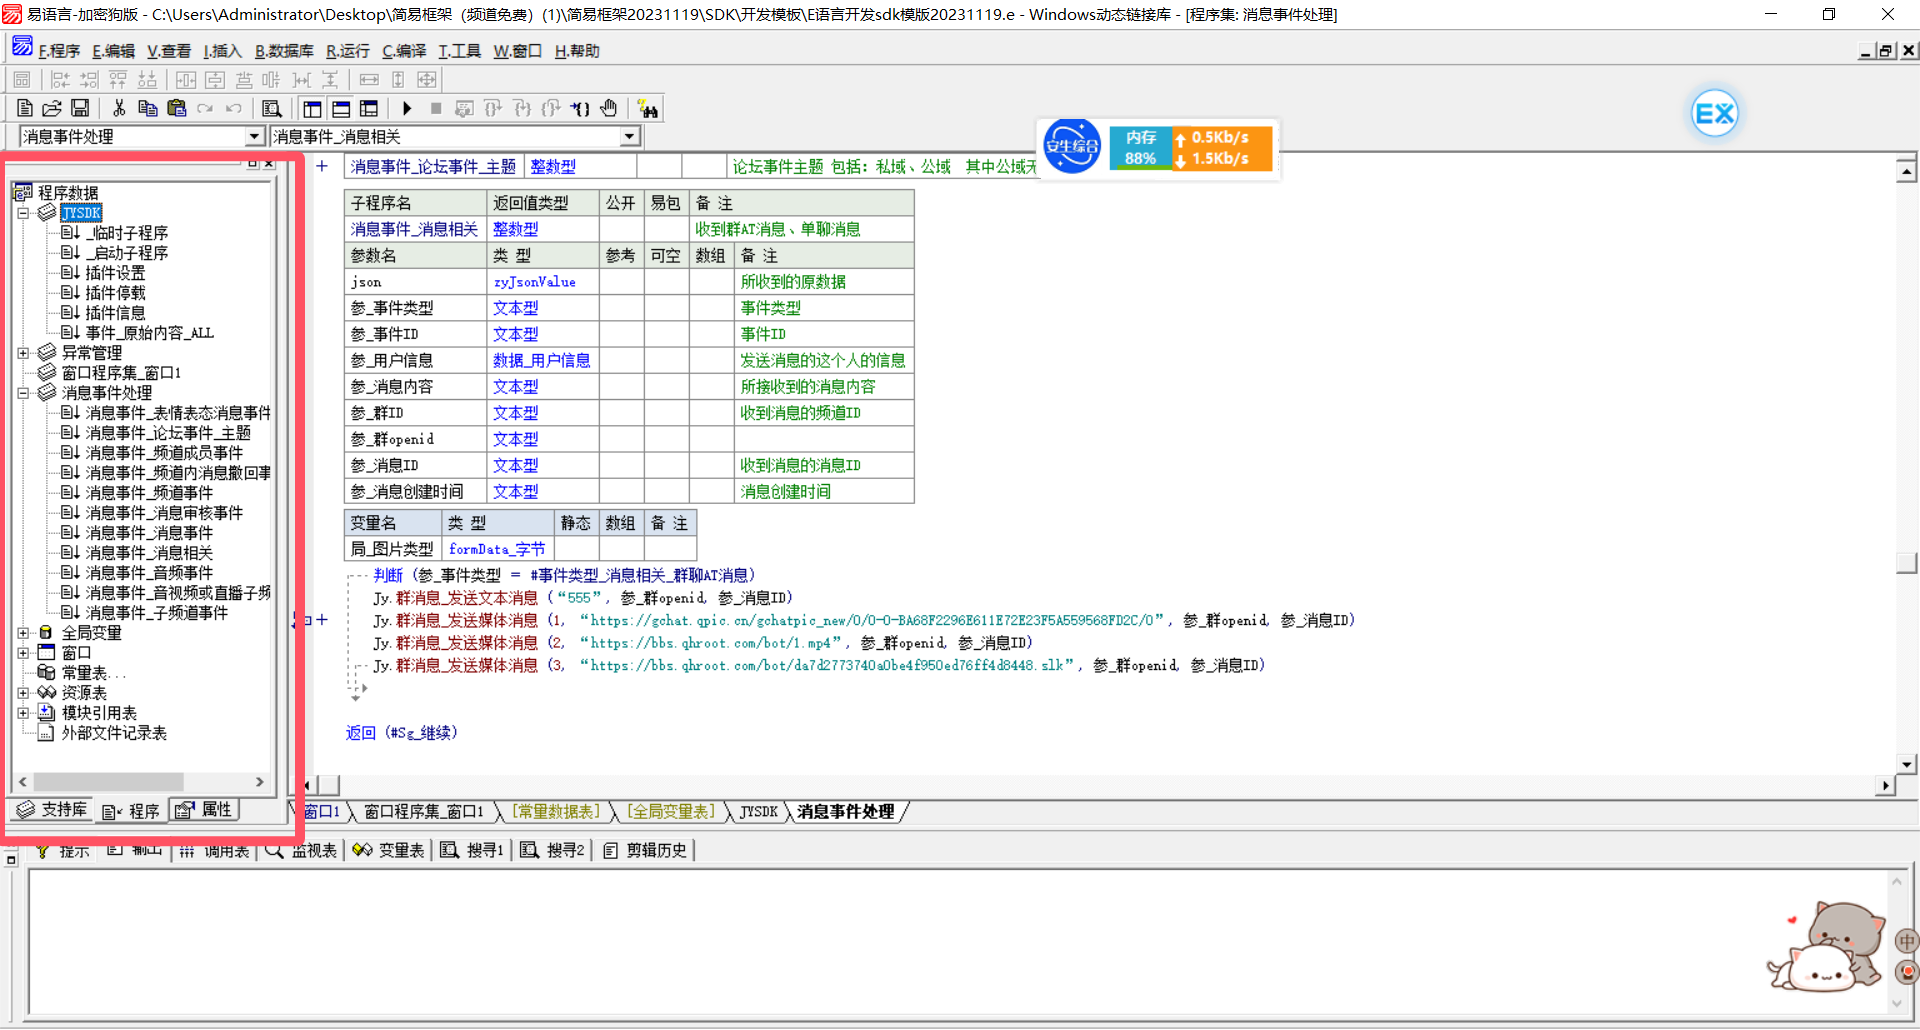The height and width of the screenshot is (1030, 1920).
Task: Click the Open file toolbar icon
Action: [52, 108]
